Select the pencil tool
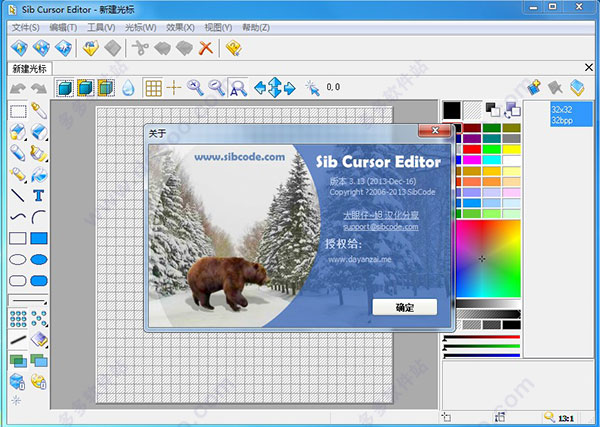 18,153
